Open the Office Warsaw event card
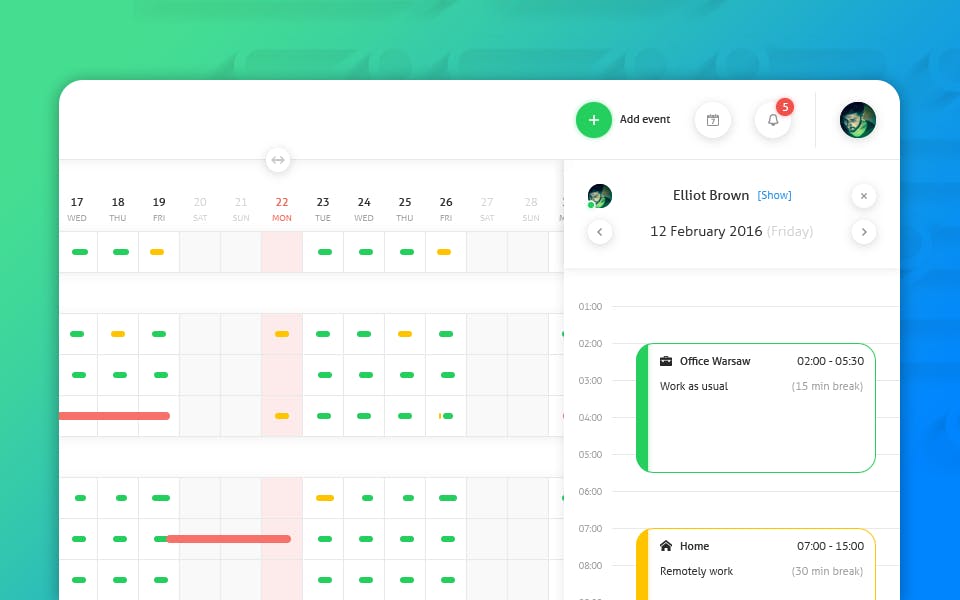Image resolution: width=960 pixels, height=600 pixels. [756, 408]
